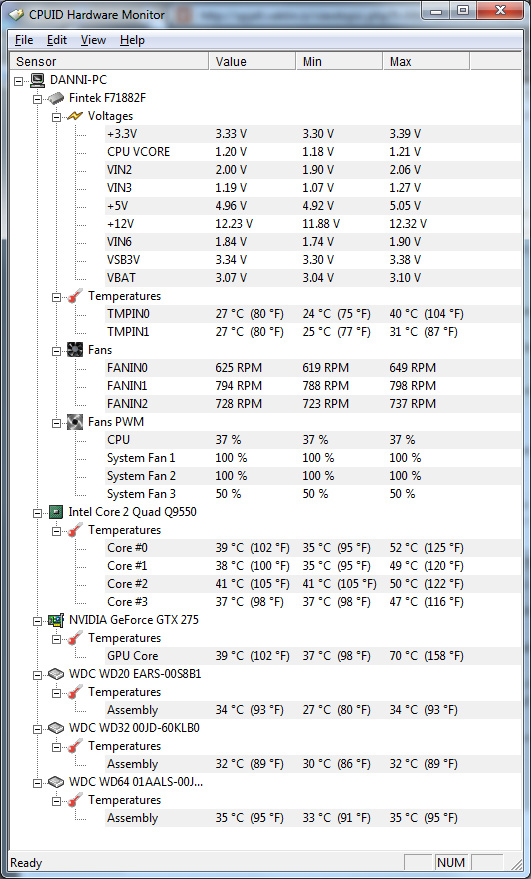The image size is (531, 879).
Task: Click the thermometer icon under NVIDIA GeForce
Action: point(75,638)
